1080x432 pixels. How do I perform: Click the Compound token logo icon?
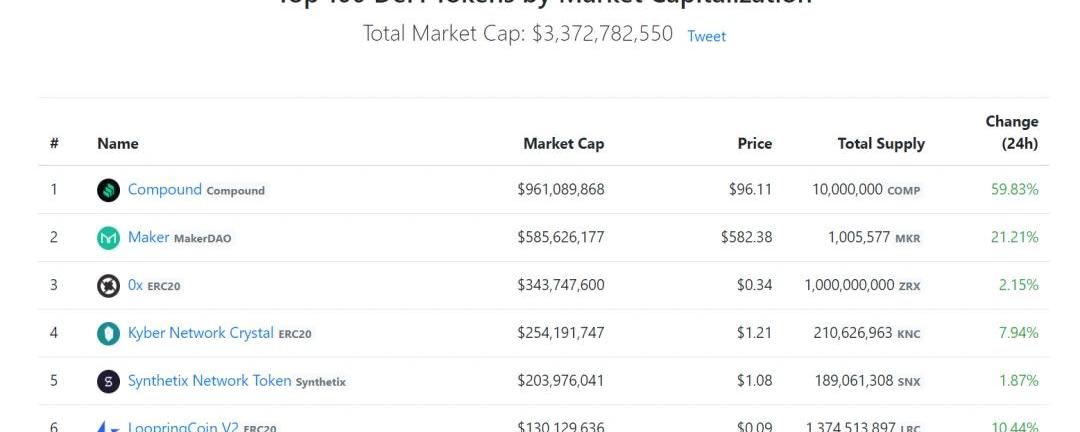[108, 190]
